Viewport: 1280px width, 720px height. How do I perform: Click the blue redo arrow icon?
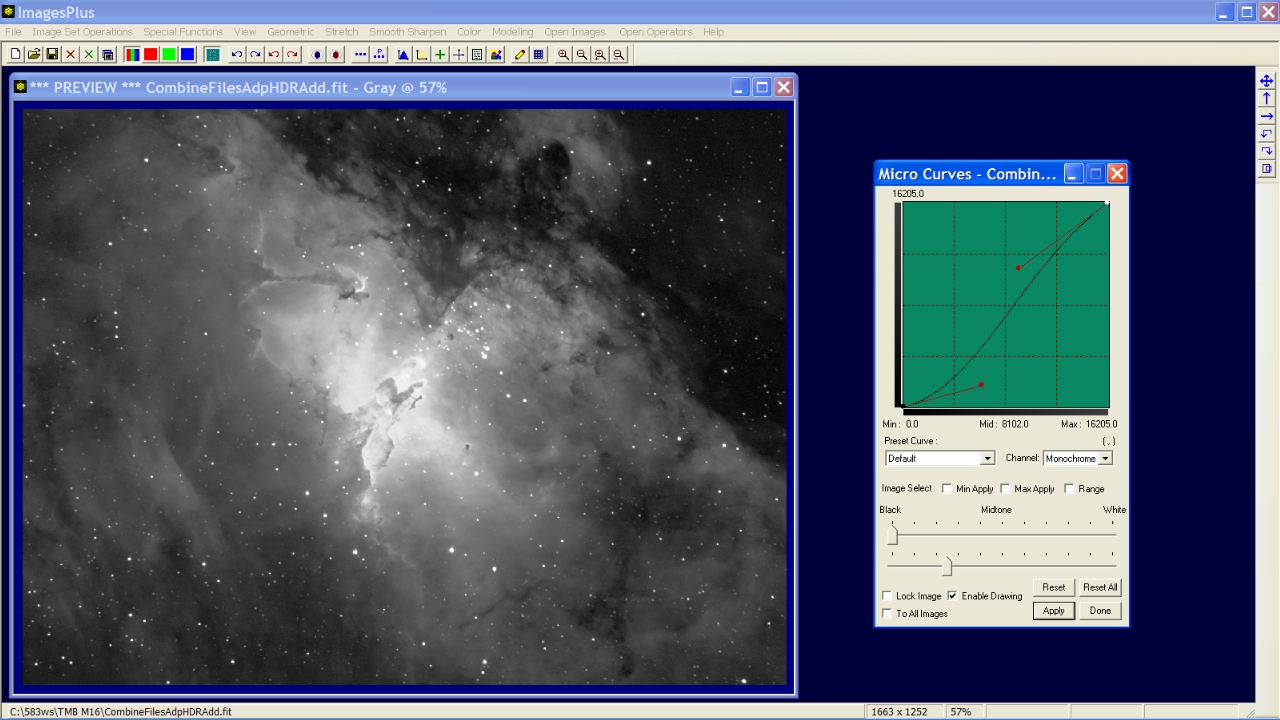(x=255, y=55)
